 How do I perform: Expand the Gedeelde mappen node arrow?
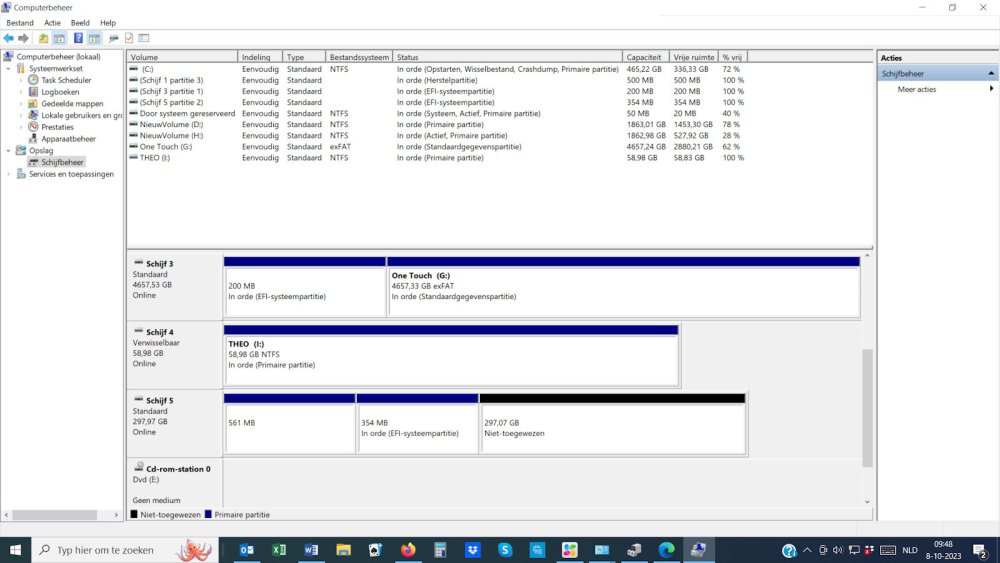[x=21, y=103]
